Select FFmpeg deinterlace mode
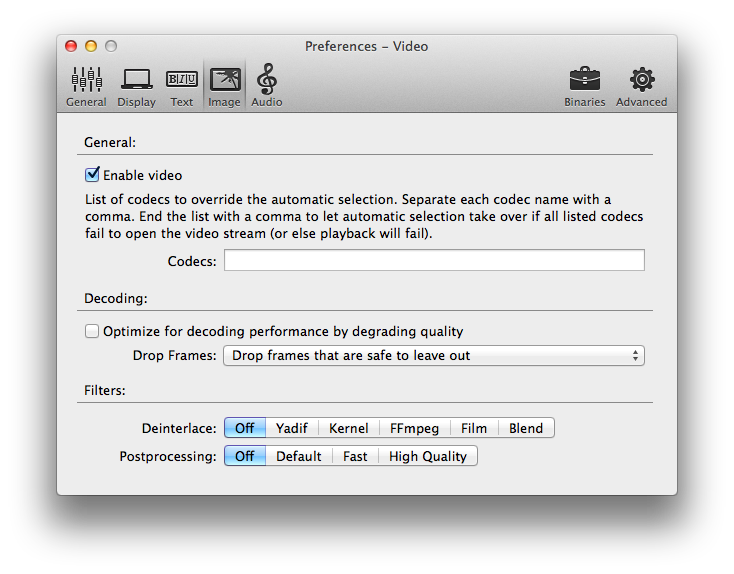Screen dimensions: 734x574 coord(414,428)
